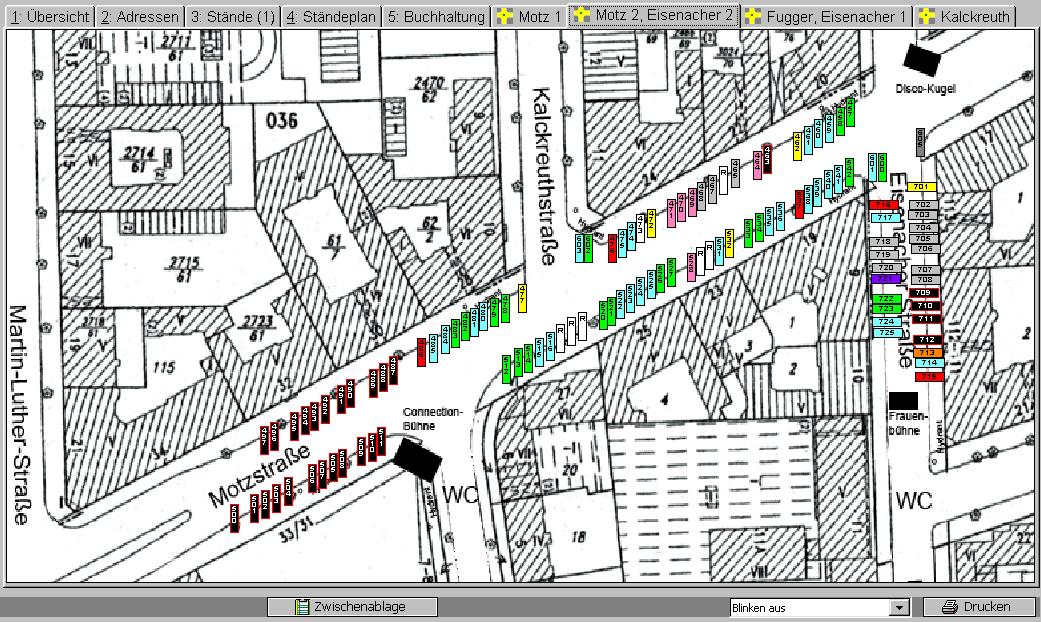
Task: Click the light blue stand 717
Action: coord(885,217)
